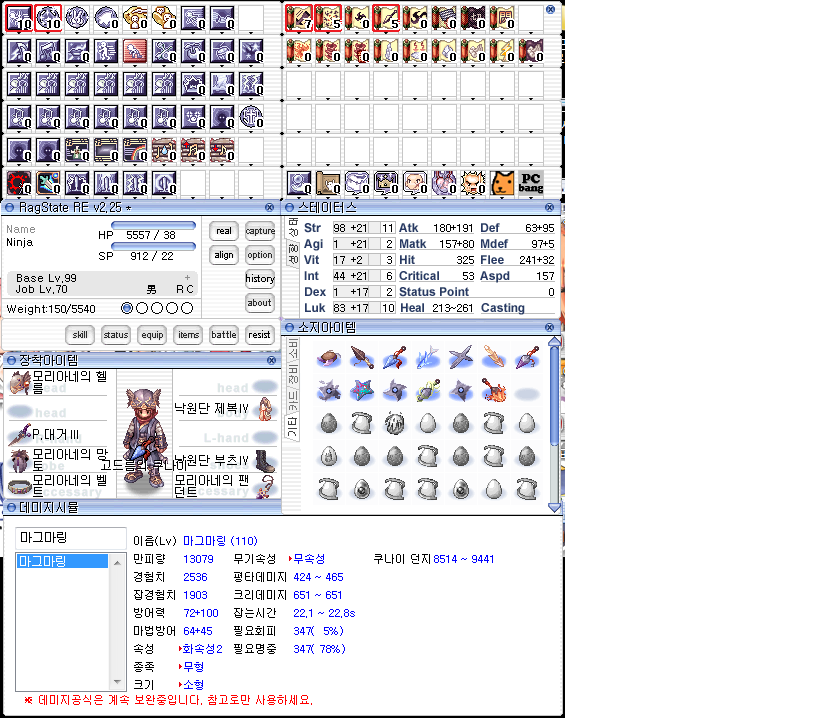Select the first radio button beside Weight

point(126,309)
